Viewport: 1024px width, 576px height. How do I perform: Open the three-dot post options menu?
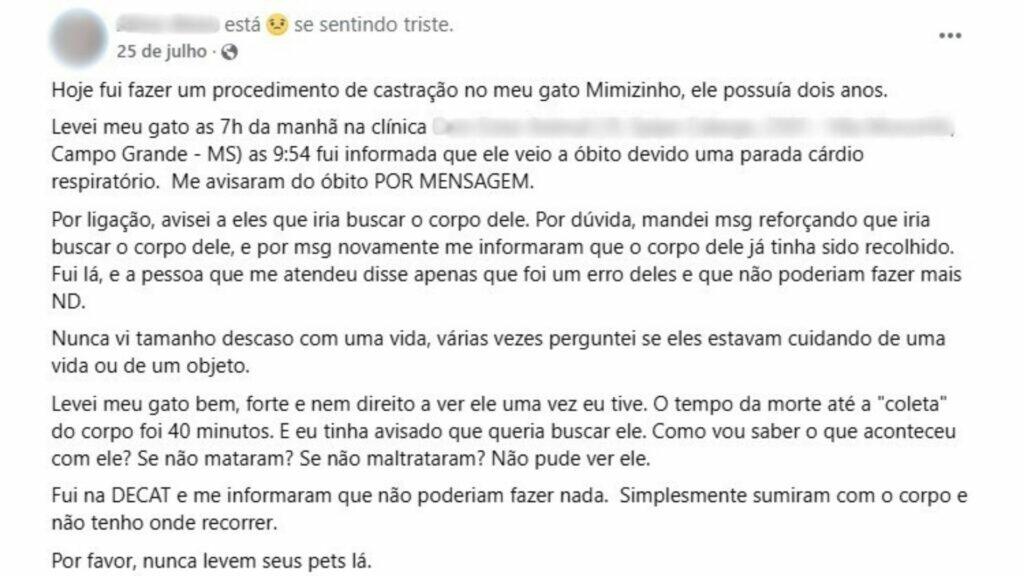coord(950,35)
